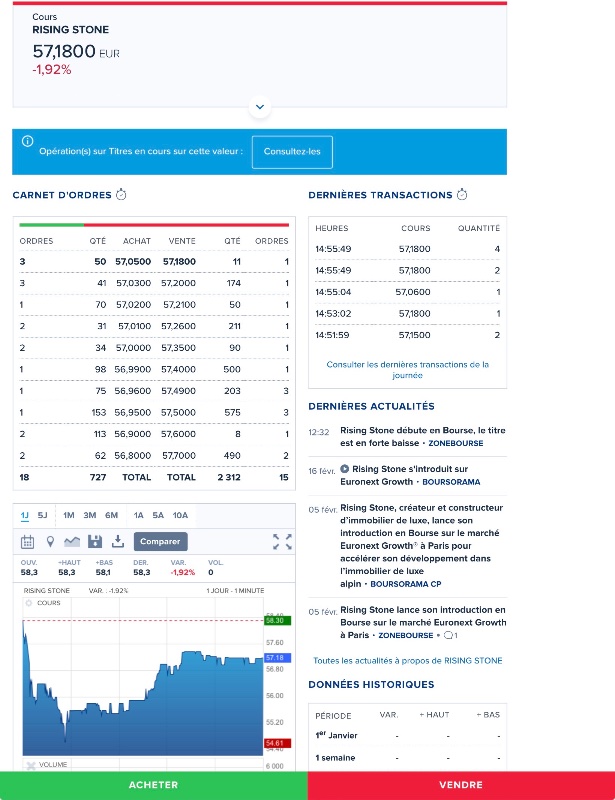Image resolution: width=615 pixels, height=800 pixels.
Task: Expand the chart to fullscreen
Action: coord(282,541)
